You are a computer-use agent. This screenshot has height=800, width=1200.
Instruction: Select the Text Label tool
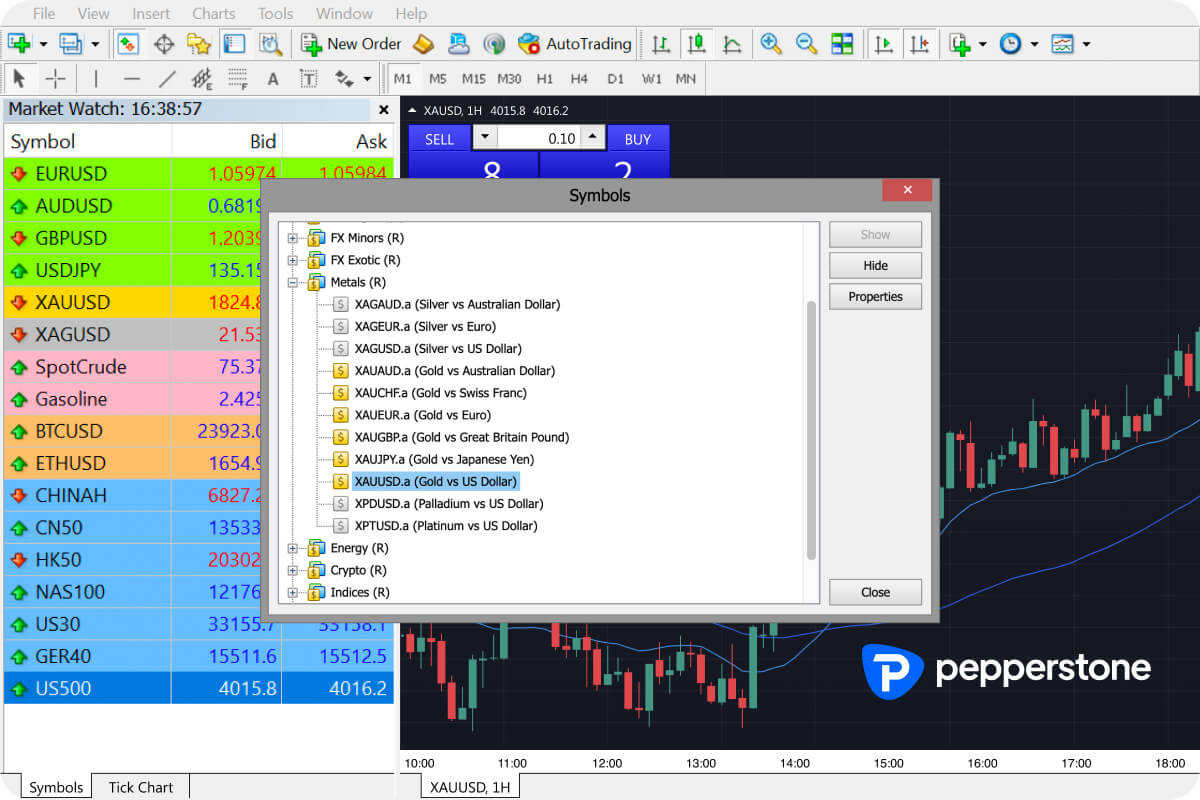[309, 78]
